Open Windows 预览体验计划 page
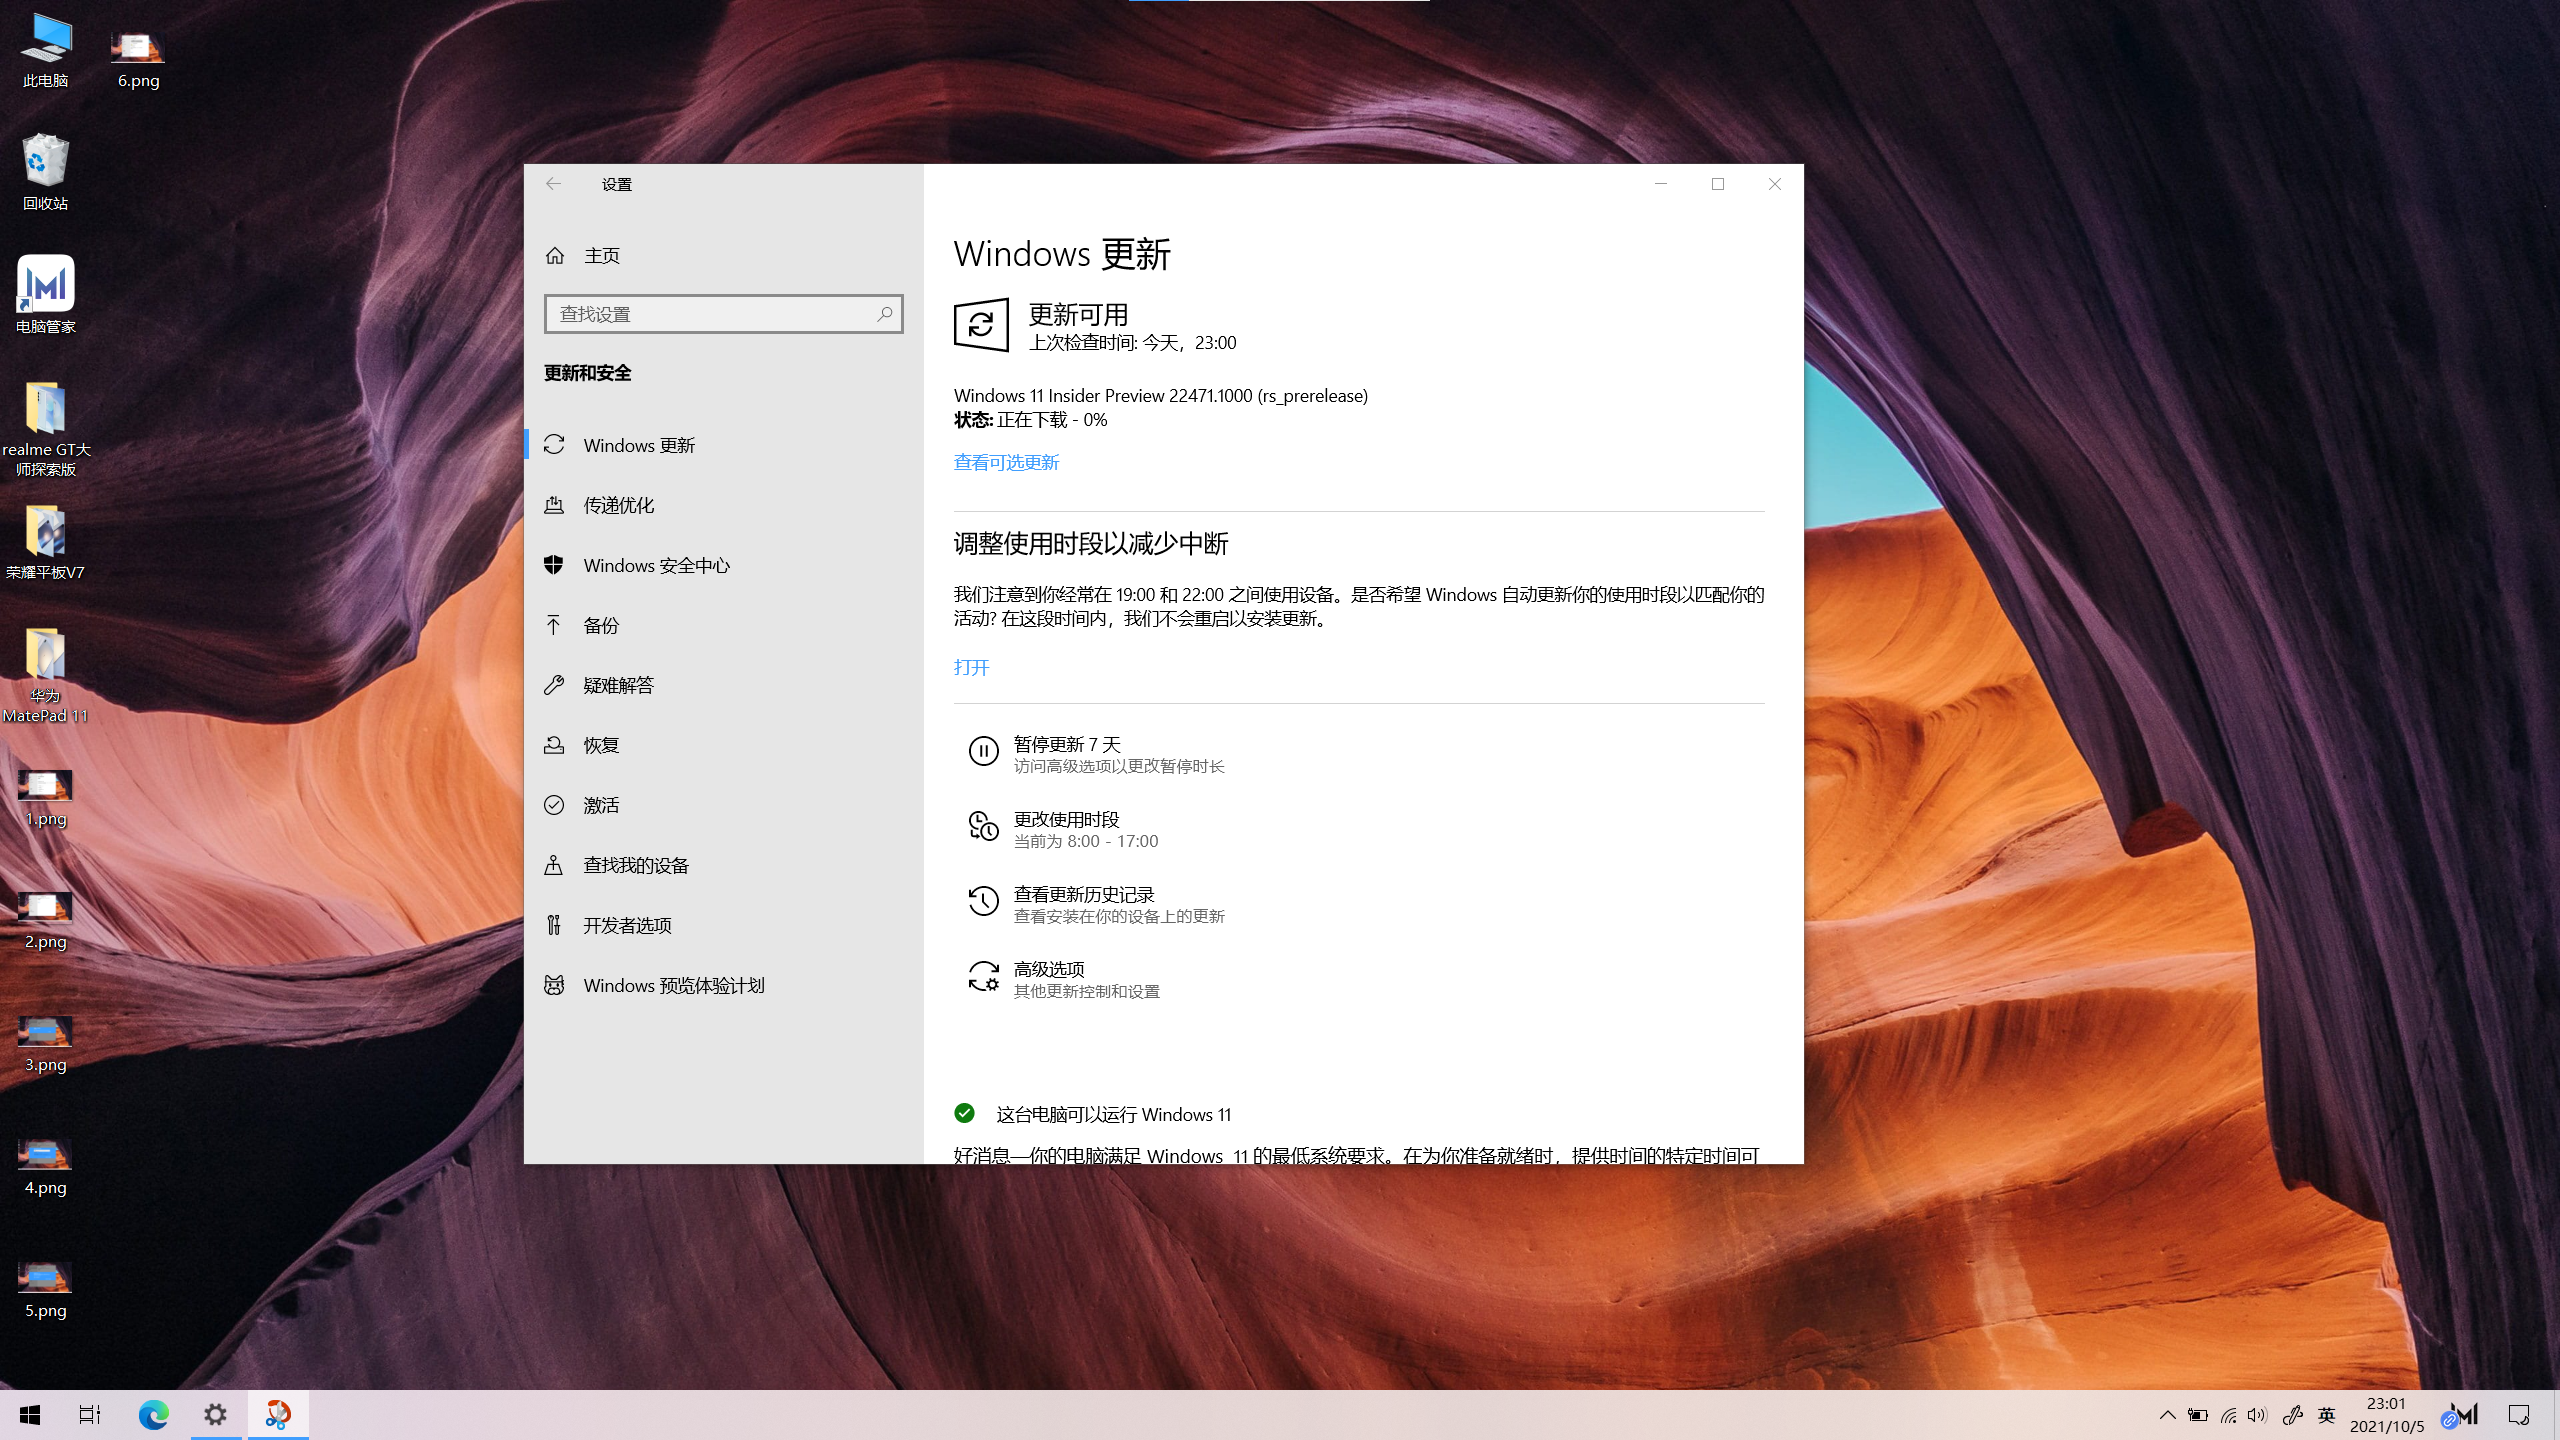Image resolution: width=2560 pixels, height=1440 pixels. [724, 985]
